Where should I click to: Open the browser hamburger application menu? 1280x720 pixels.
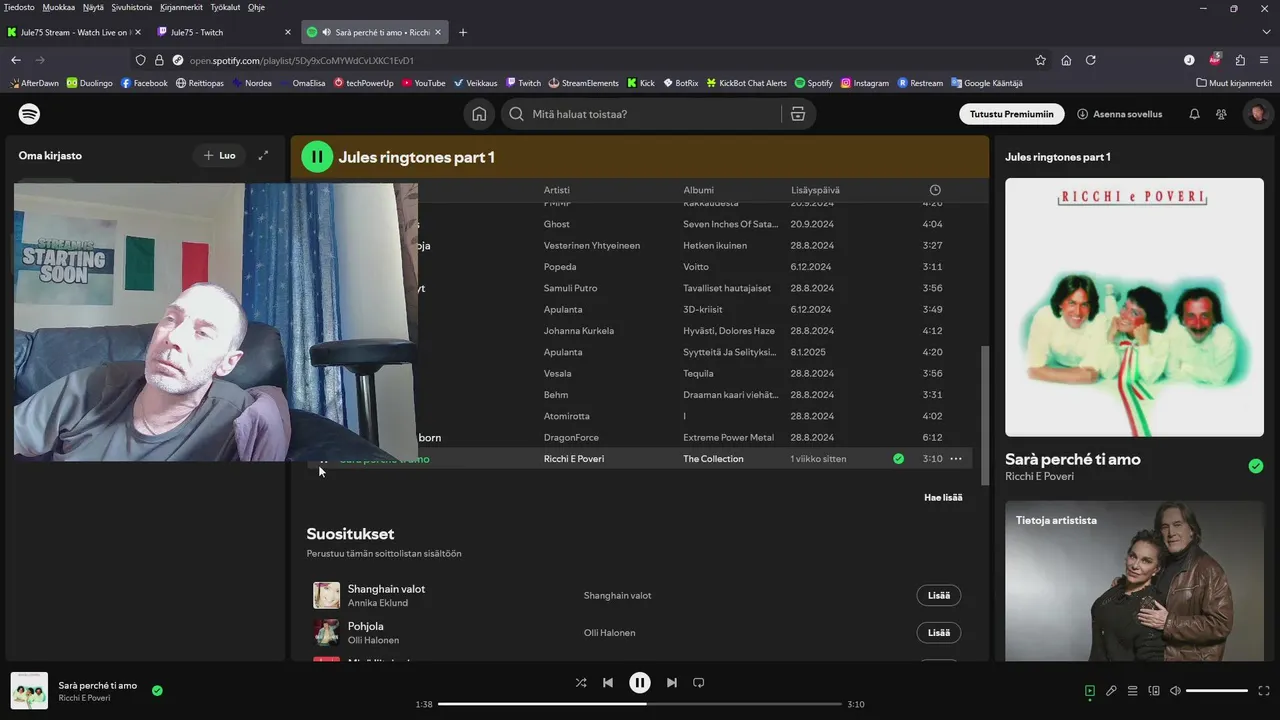pyautogui.click(x=1265, y=60)
